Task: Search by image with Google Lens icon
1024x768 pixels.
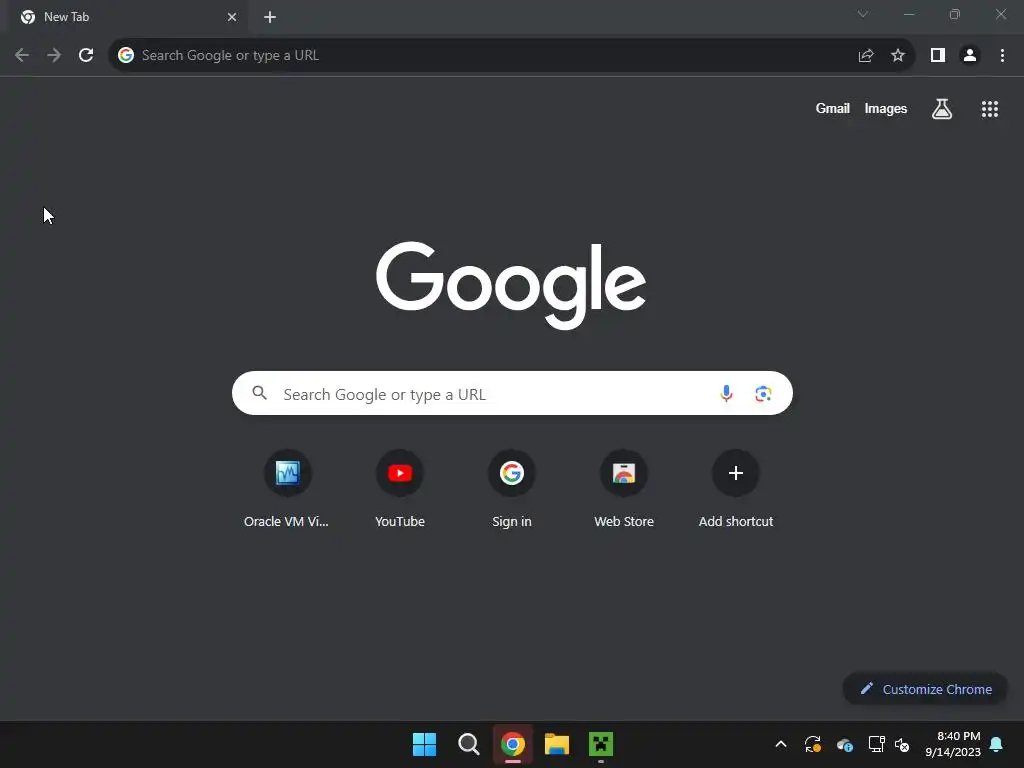Action: click(x=763, y=394)
